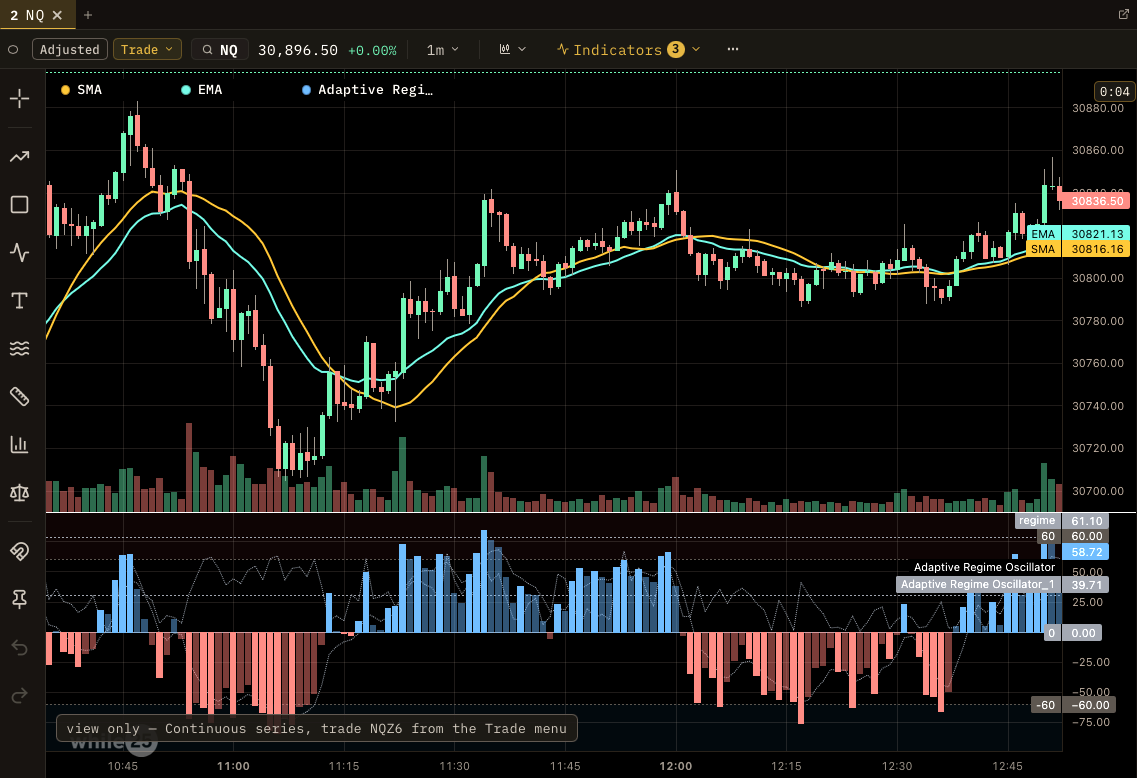
Task: Click the 58.72 blue value label
Action: pos(1086,552)
